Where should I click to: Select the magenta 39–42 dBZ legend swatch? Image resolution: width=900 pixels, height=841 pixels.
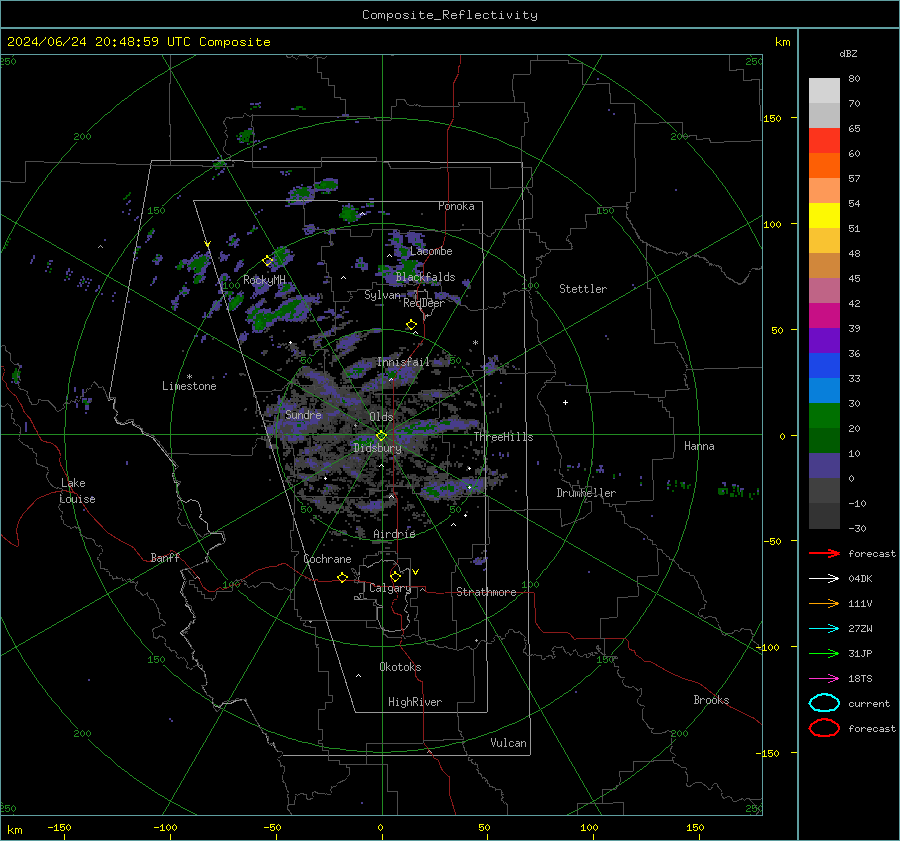[824, 316]
